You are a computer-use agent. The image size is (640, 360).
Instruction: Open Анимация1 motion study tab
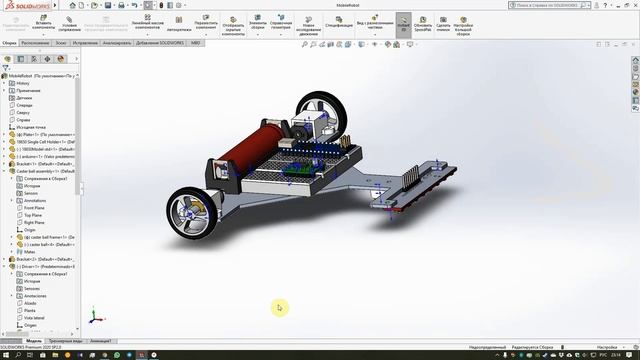100,341
